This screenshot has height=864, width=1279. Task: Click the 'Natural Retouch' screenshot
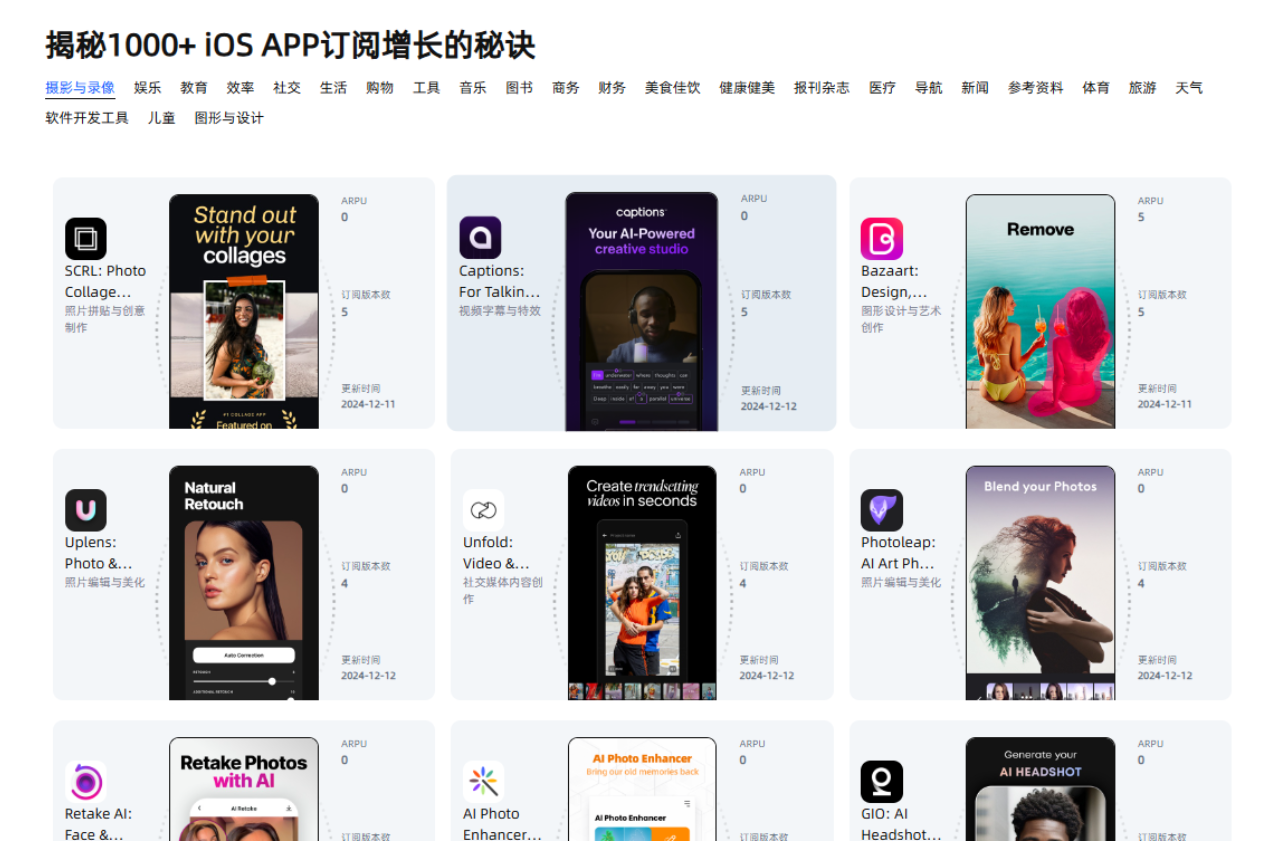(x=244, y=582)
